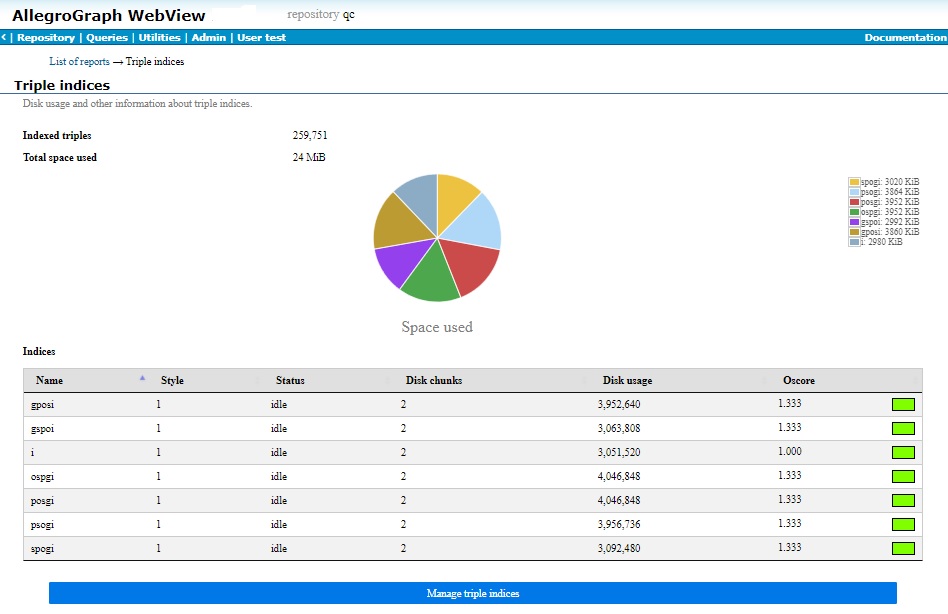Viewport: 948px width, 614px height.
Task: Click the green Oscore indicator for spogi
Action: coord(903,548)
